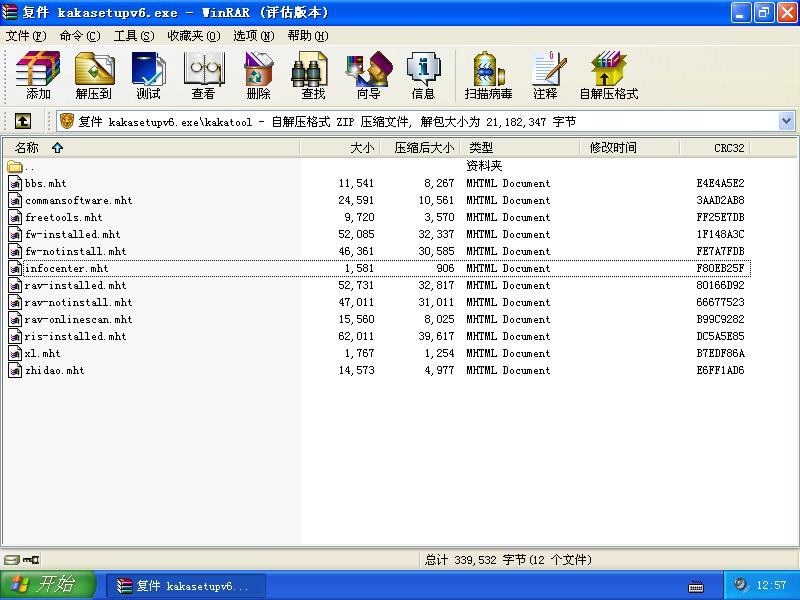
Task: Click the CRC32 value B7EDF86A
Action: (720, 353)
